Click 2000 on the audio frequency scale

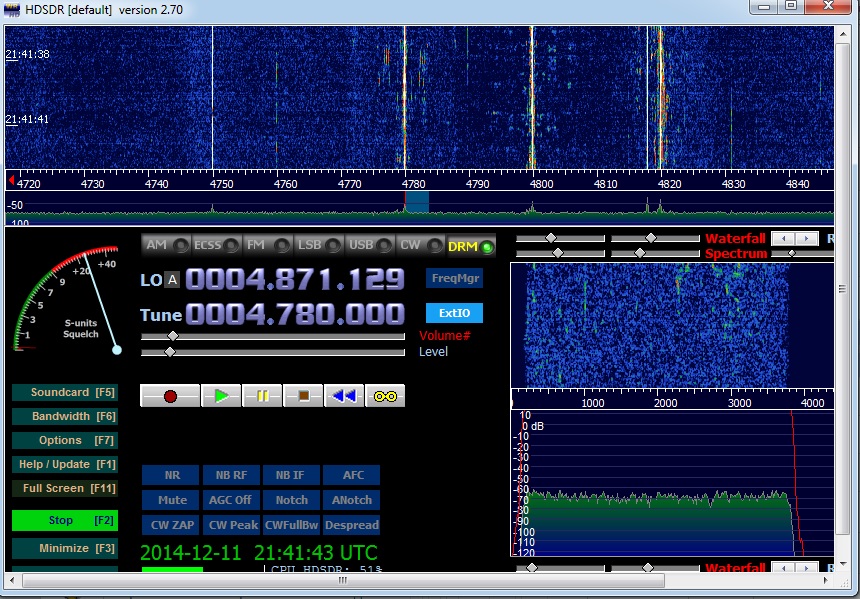coord(665,403)
